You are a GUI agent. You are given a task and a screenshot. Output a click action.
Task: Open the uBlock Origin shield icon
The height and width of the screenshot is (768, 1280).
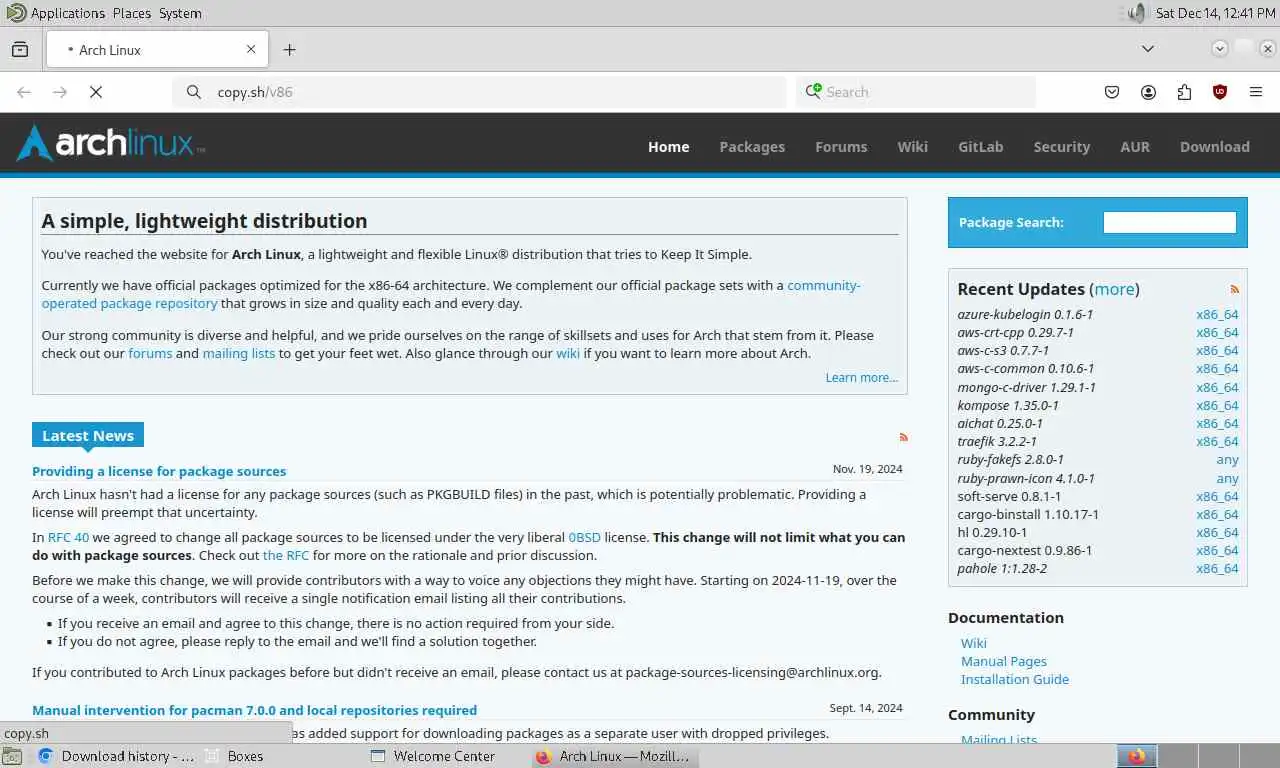coord(1220,92)
